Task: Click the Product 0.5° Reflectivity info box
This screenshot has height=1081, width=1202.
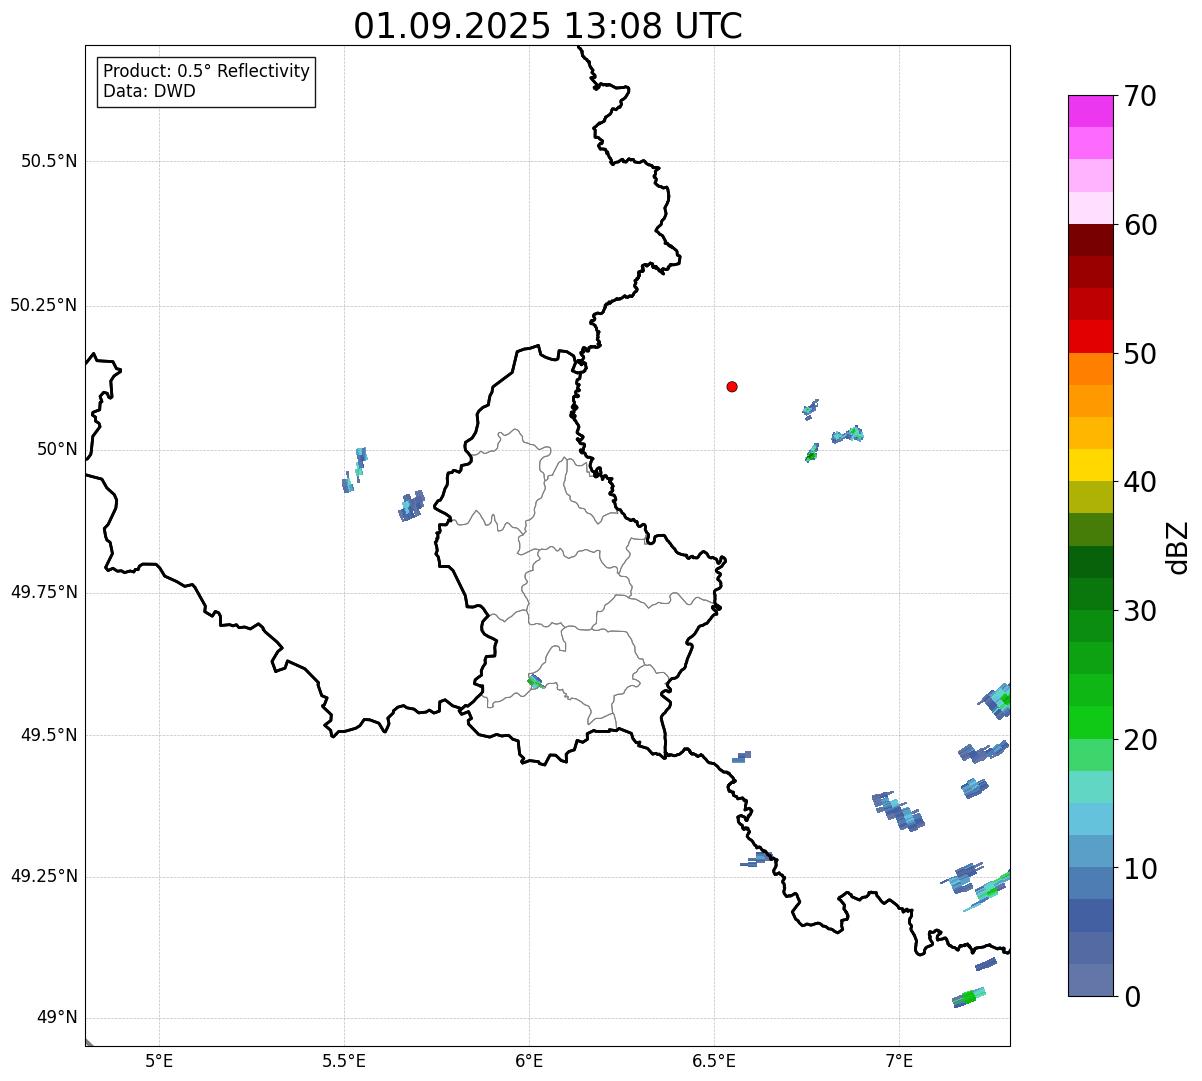Action: pyautogui.click(x=206, y=81)
